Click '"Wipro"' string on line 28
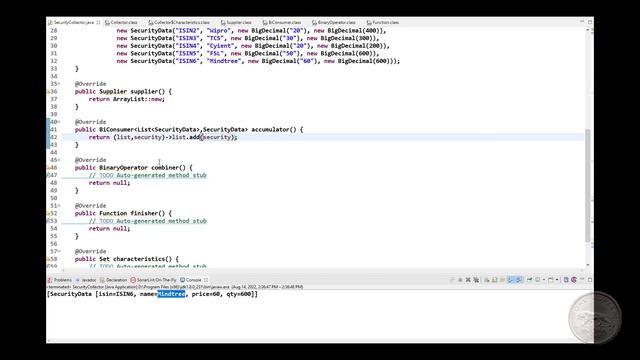Screen dimensions: 640x360 pos(218,31)
